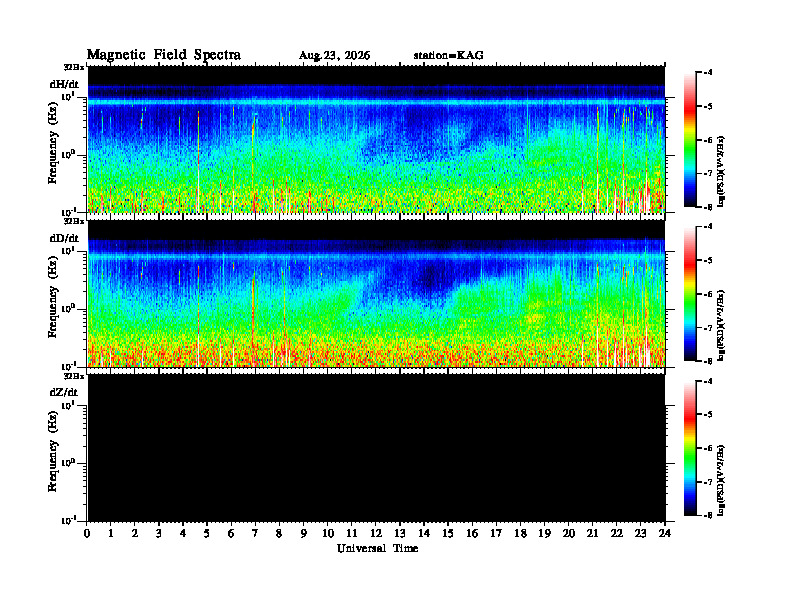The height and width of the screenshot is (612, 792).
Task: Click the 'Magnetic Field Spectra' plot title
Action: pyautogui.click(x=164, y=55)
